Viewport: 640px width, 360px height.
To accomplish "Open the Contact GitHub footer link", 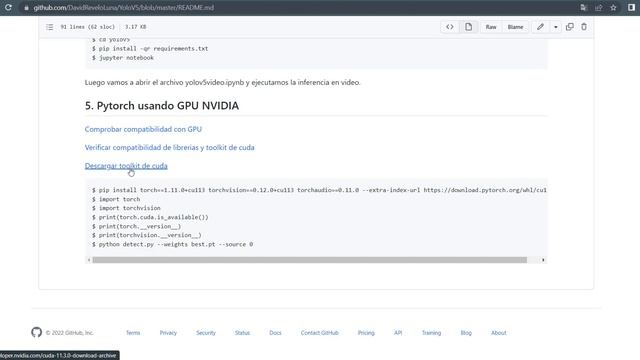I will pos(320,333).
